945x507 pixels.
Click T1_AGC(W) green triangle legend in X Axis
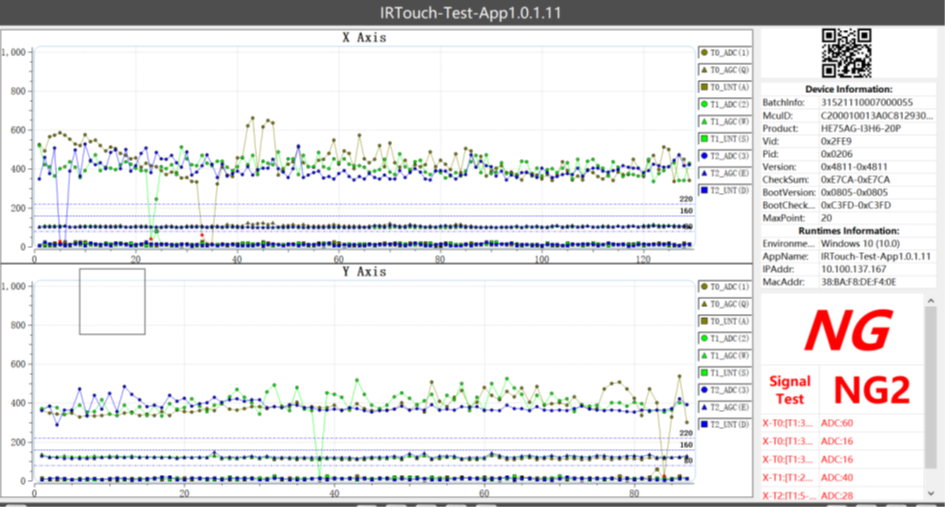tap(705, 121)
